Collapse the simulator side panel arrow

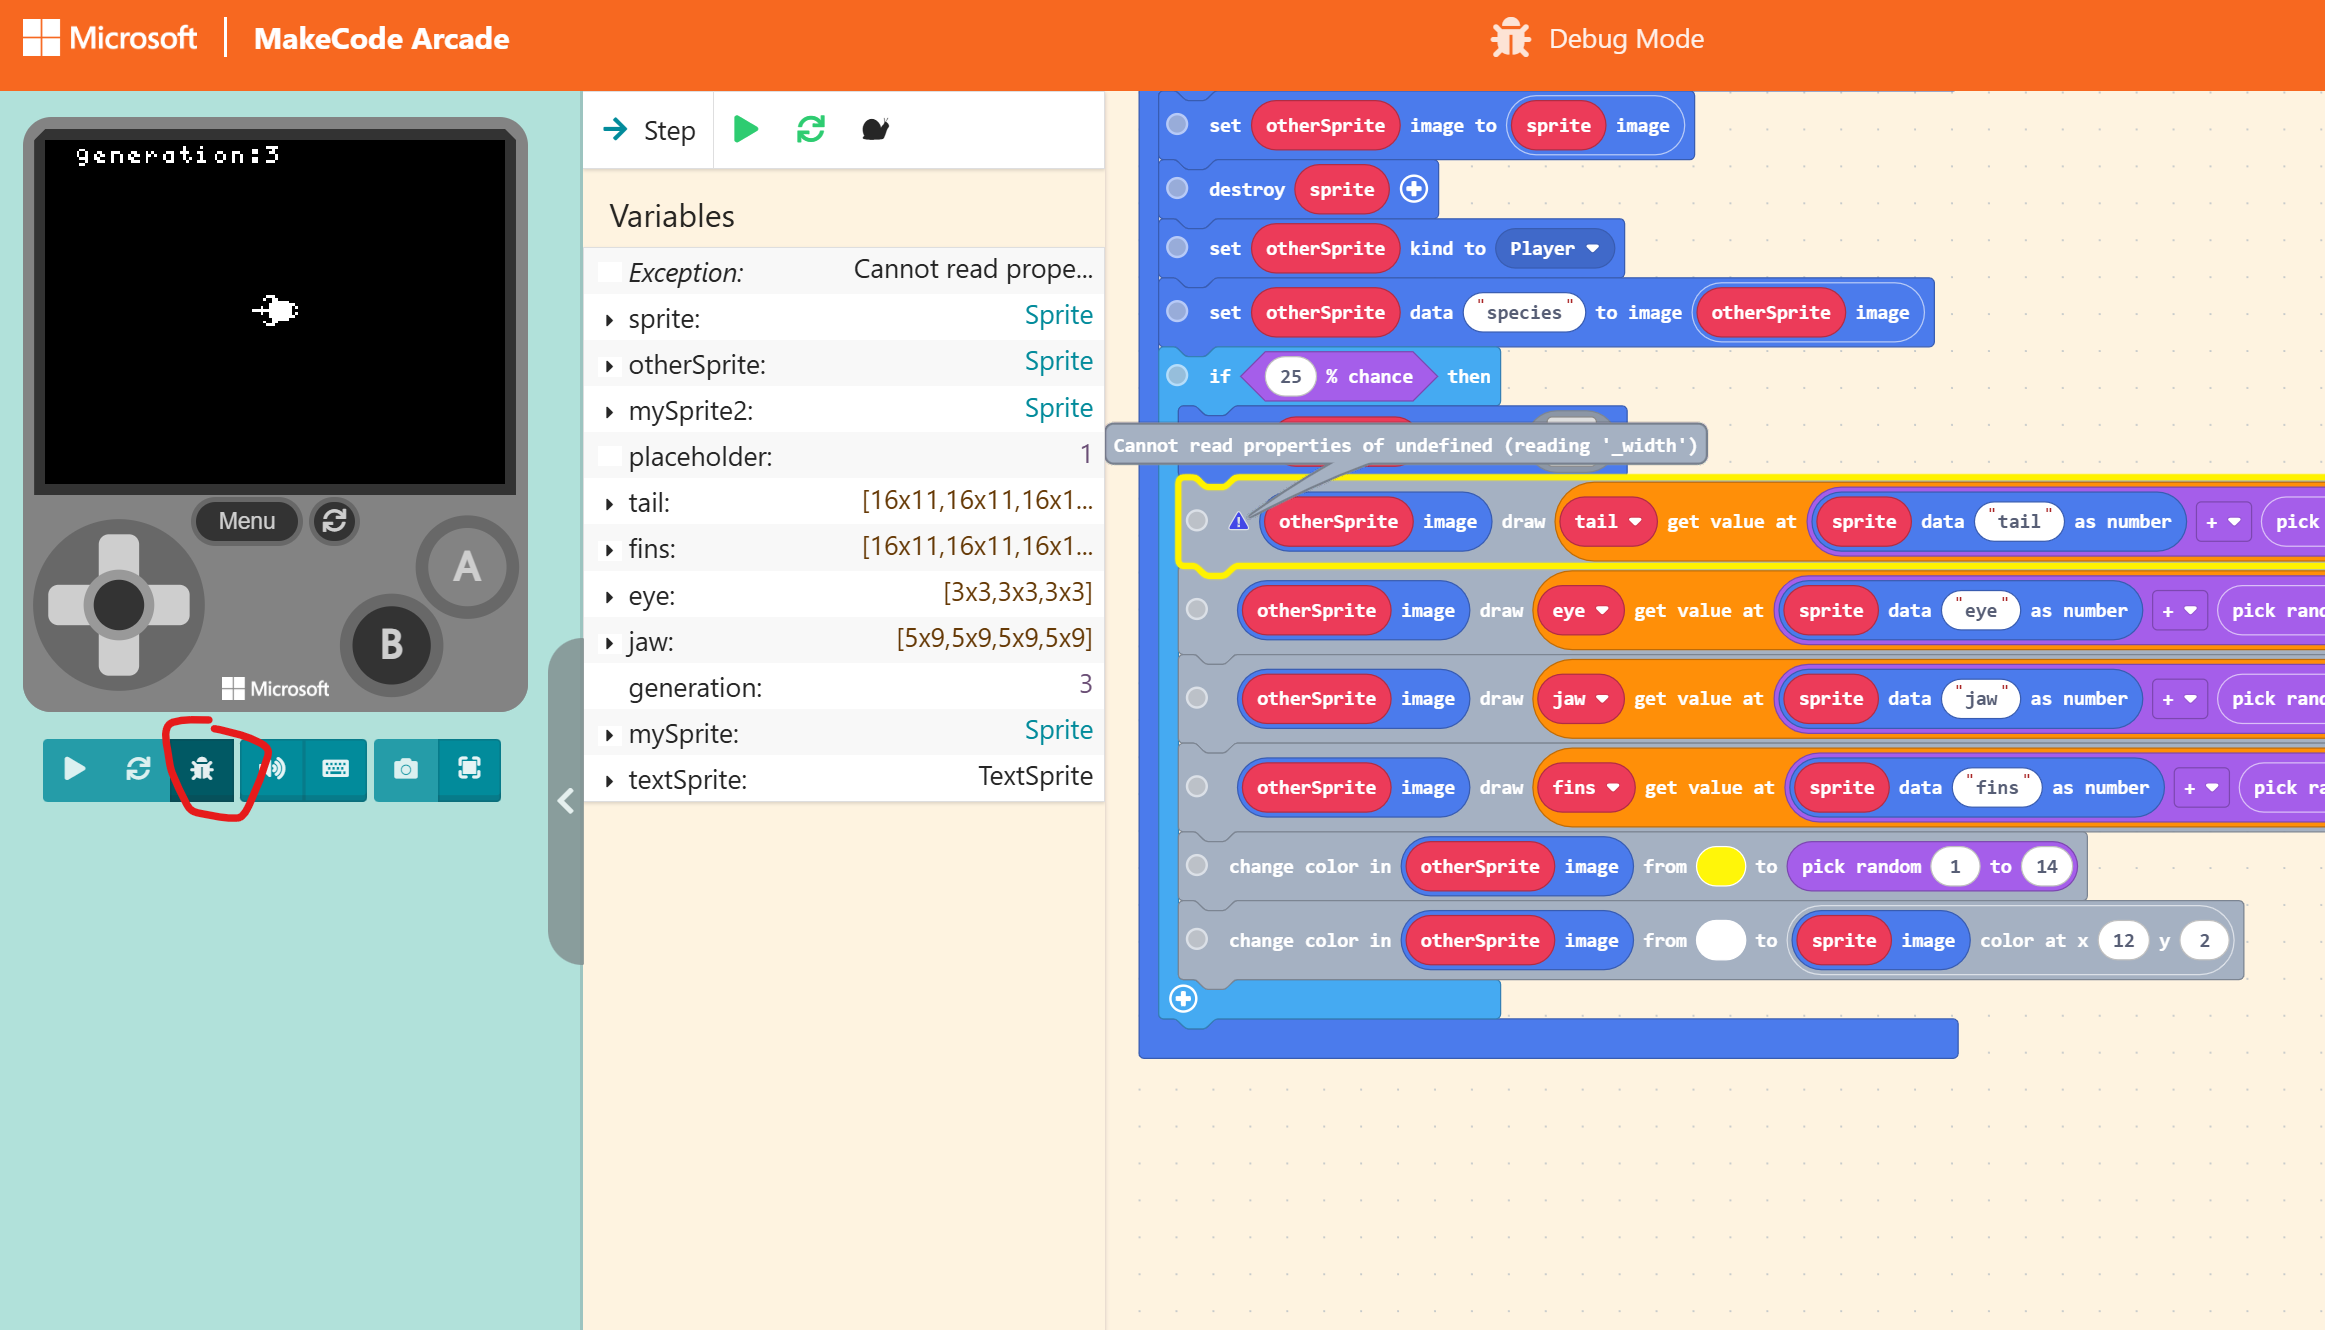[x=566, y=800]
